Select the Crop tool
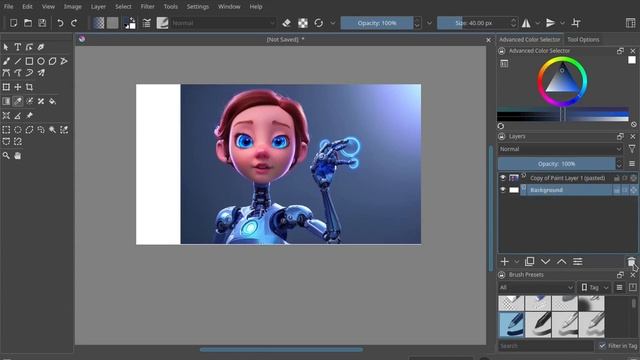The height and width of the screenshot is (360, 640). [29, 87]
